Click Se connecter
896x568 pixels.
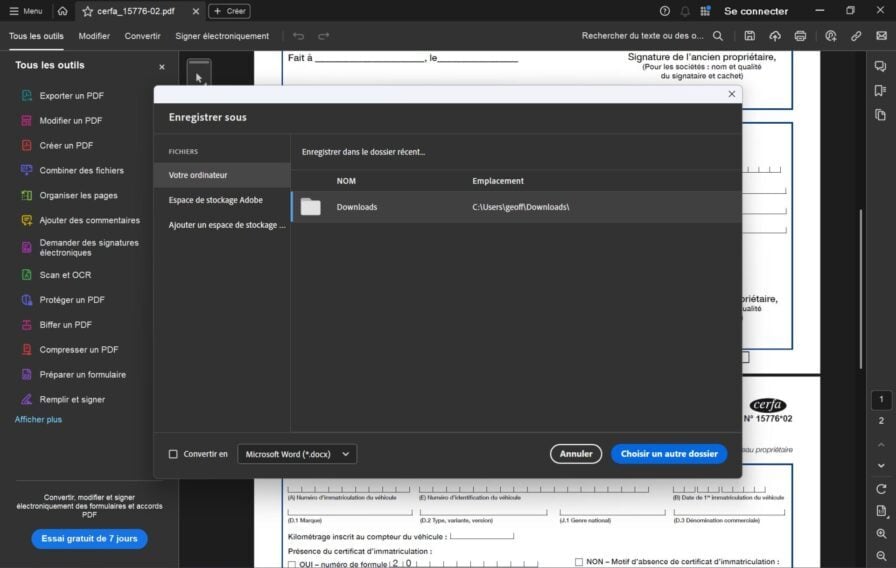755,11
